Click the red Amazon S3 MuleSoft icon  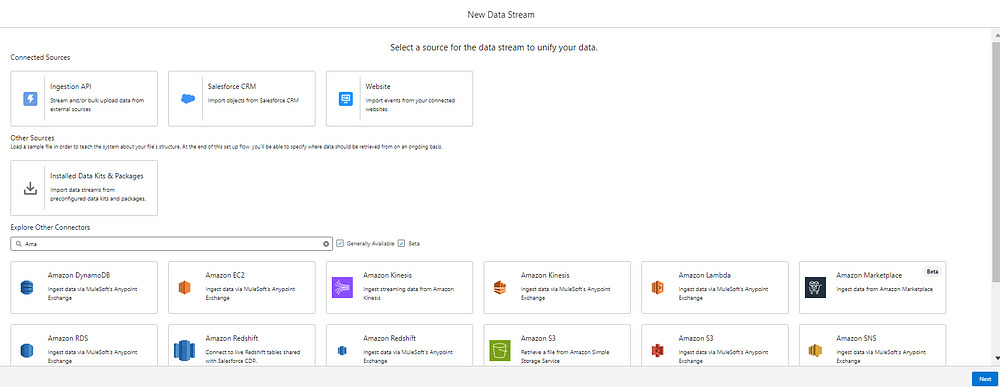coord(657,351)
